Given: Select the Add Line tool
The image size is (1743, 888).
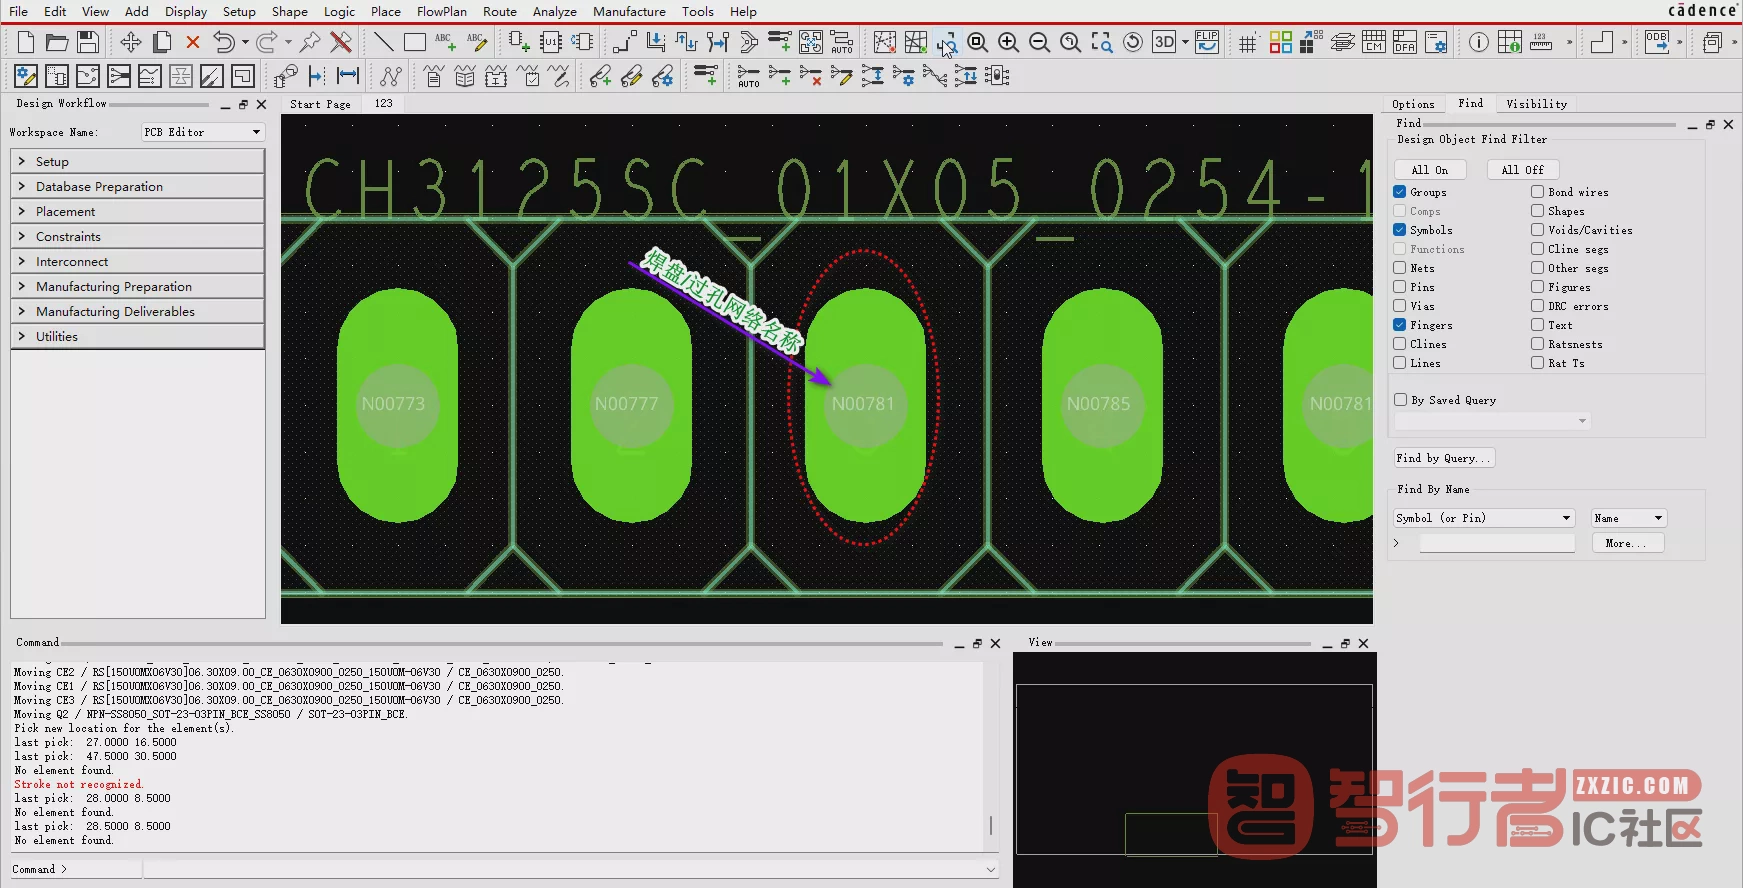Looking at the screenshot, I should pos(383,42).
